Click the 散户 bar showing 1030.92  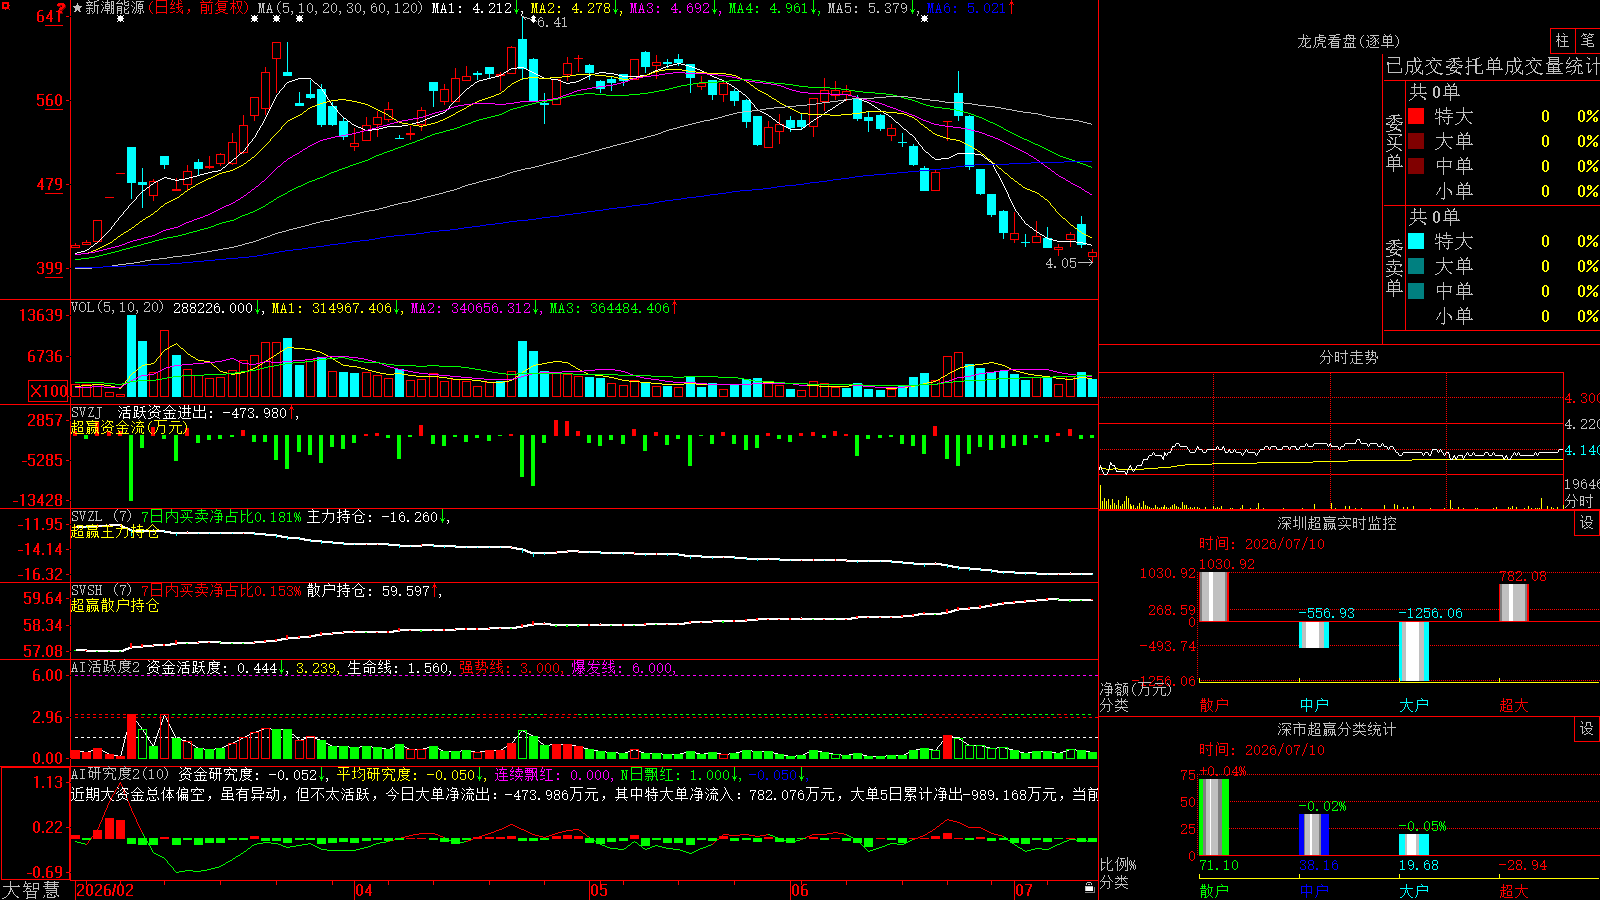pos(1214,596)
